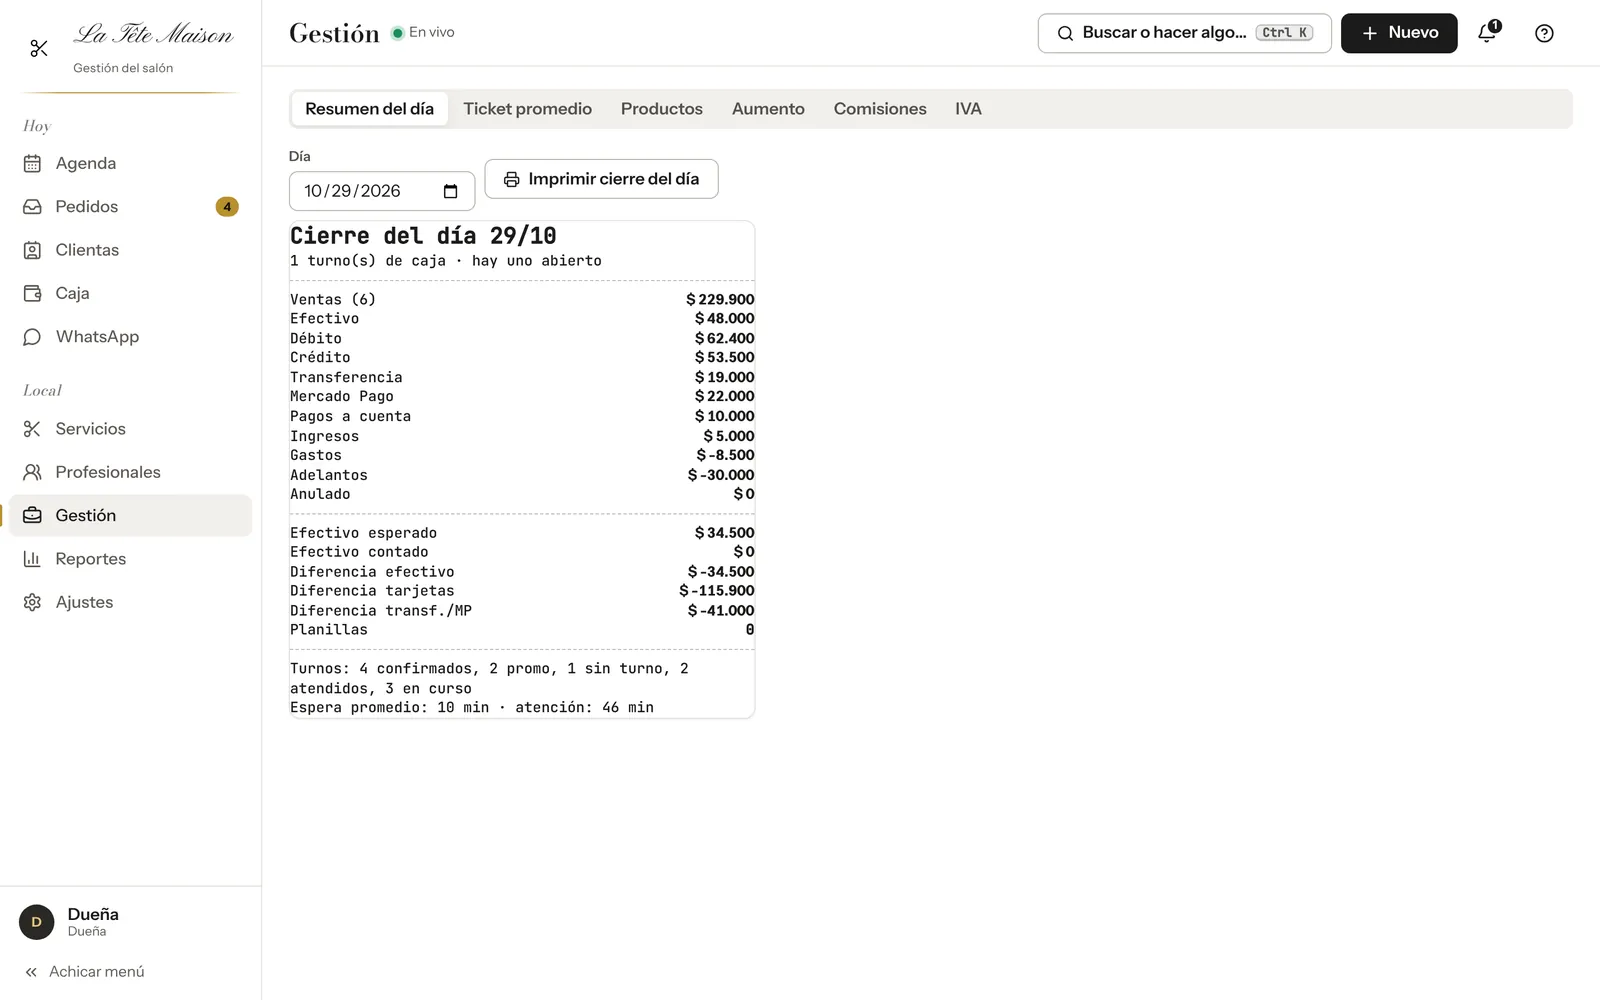The width and height of the screenshot is (1600, 1000).
Task: Switch to Ticket promedio tab
Action: pos(527,109)
